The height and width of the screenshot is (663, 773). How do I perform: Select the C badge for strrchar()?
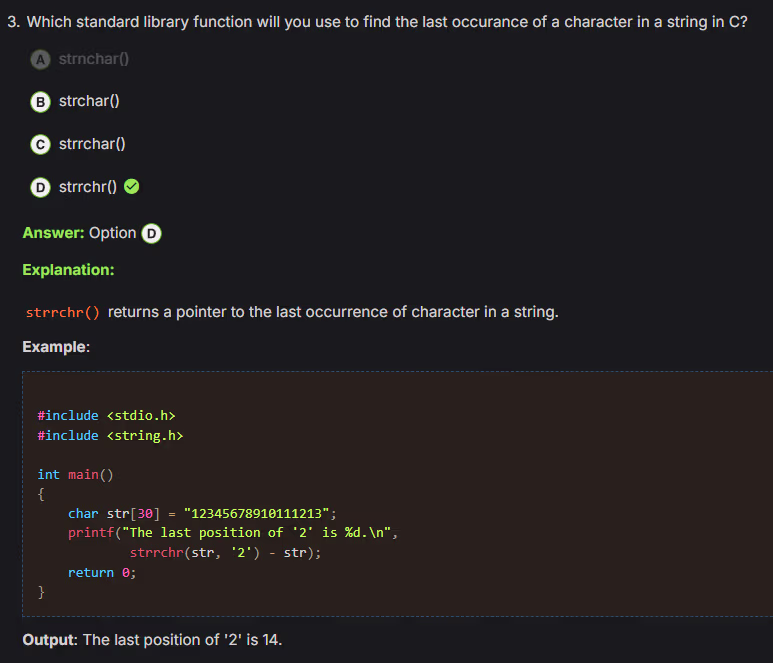tap(40, 144)
